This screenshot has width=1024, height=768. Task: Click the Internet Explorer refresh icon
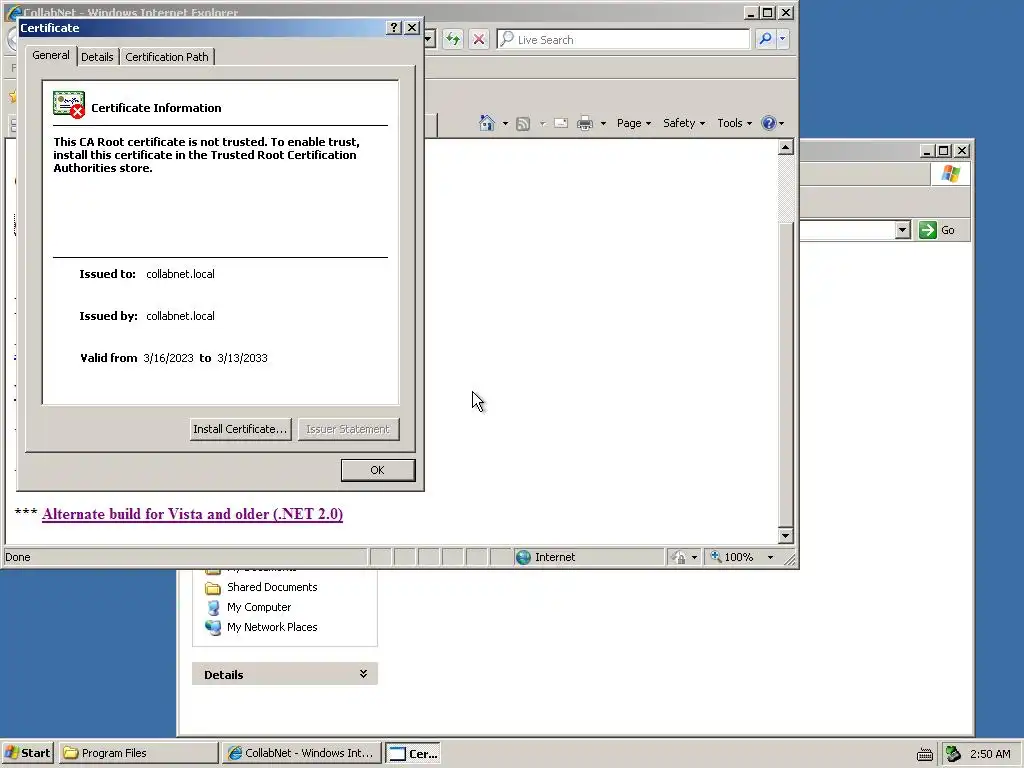coord(453,39)
